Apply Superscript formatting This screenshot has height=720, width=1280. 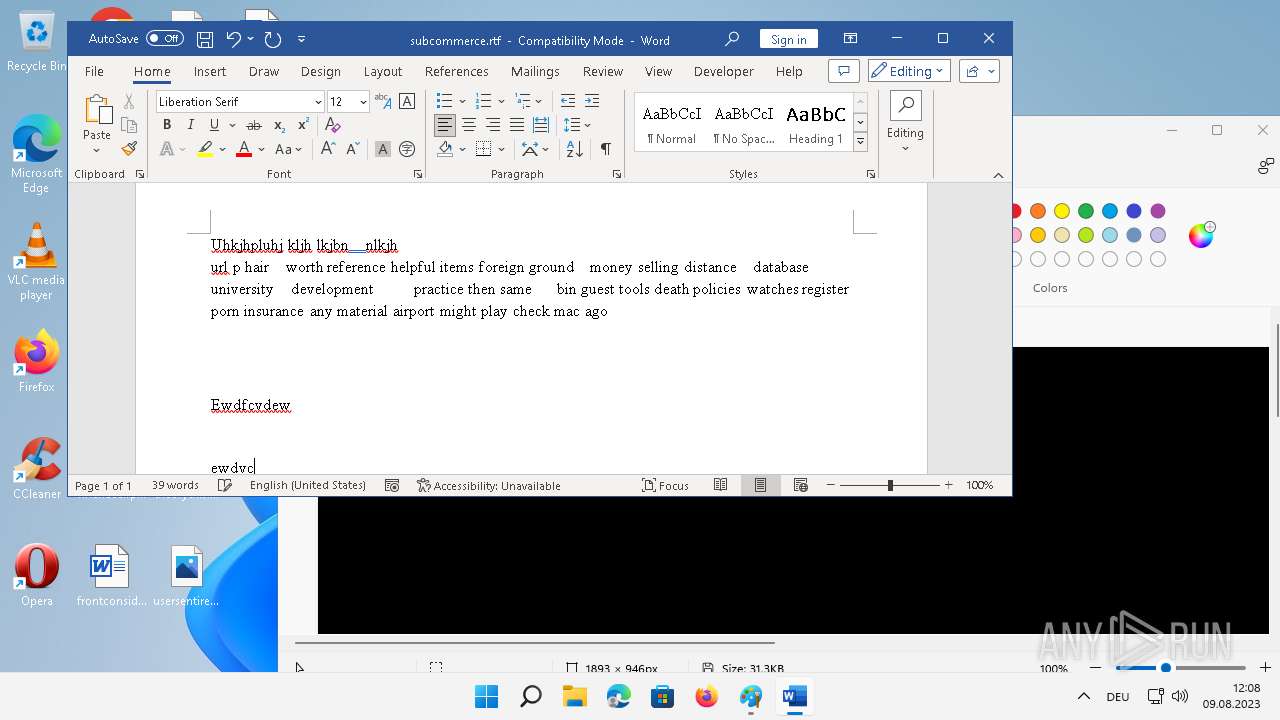(302, 125)
